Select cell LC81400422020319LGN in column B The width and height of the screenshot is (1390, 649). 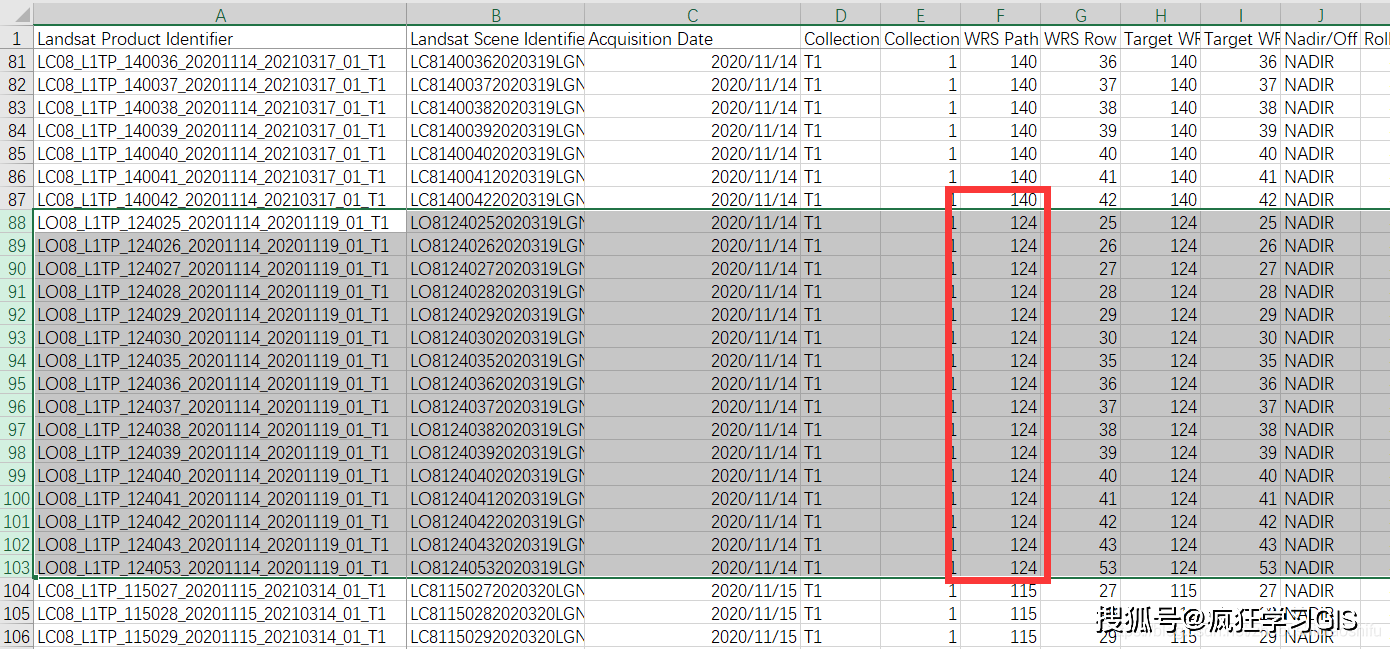coord(495,199)
